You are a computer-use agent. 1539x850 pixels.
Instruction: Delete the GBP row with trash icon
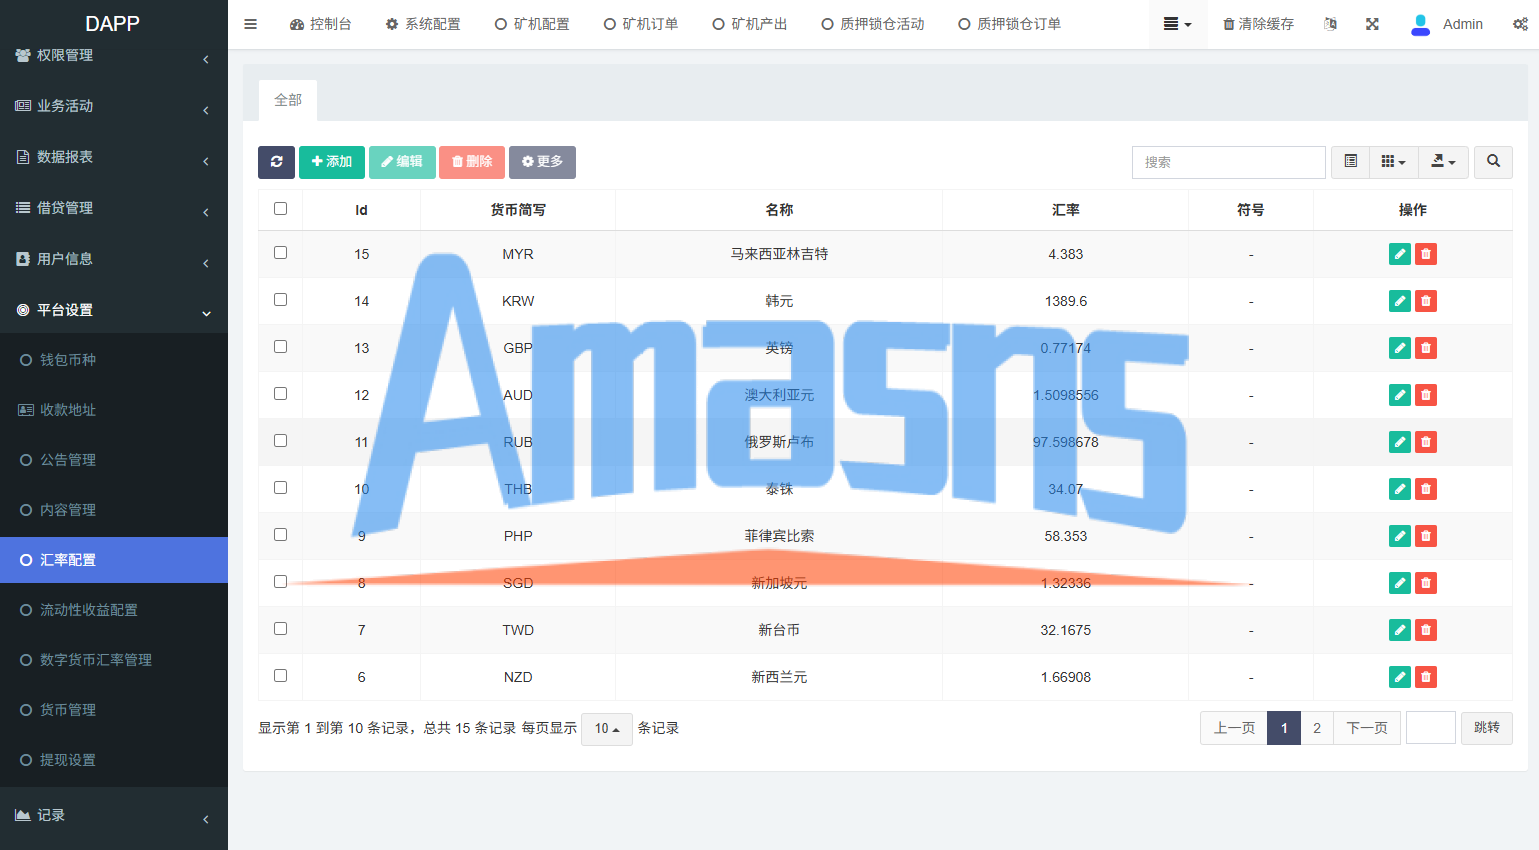[1426, 348]
